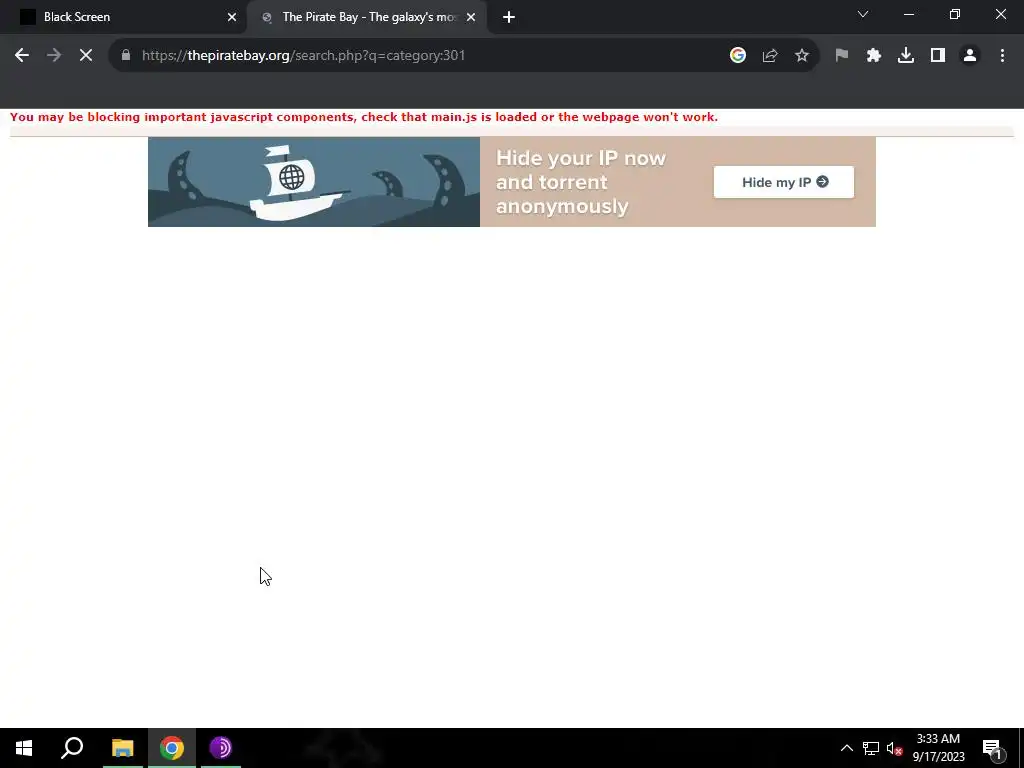The image size is (1024, 768).
Task: Click the pirate ship banner image
Action: pos(314,182)
